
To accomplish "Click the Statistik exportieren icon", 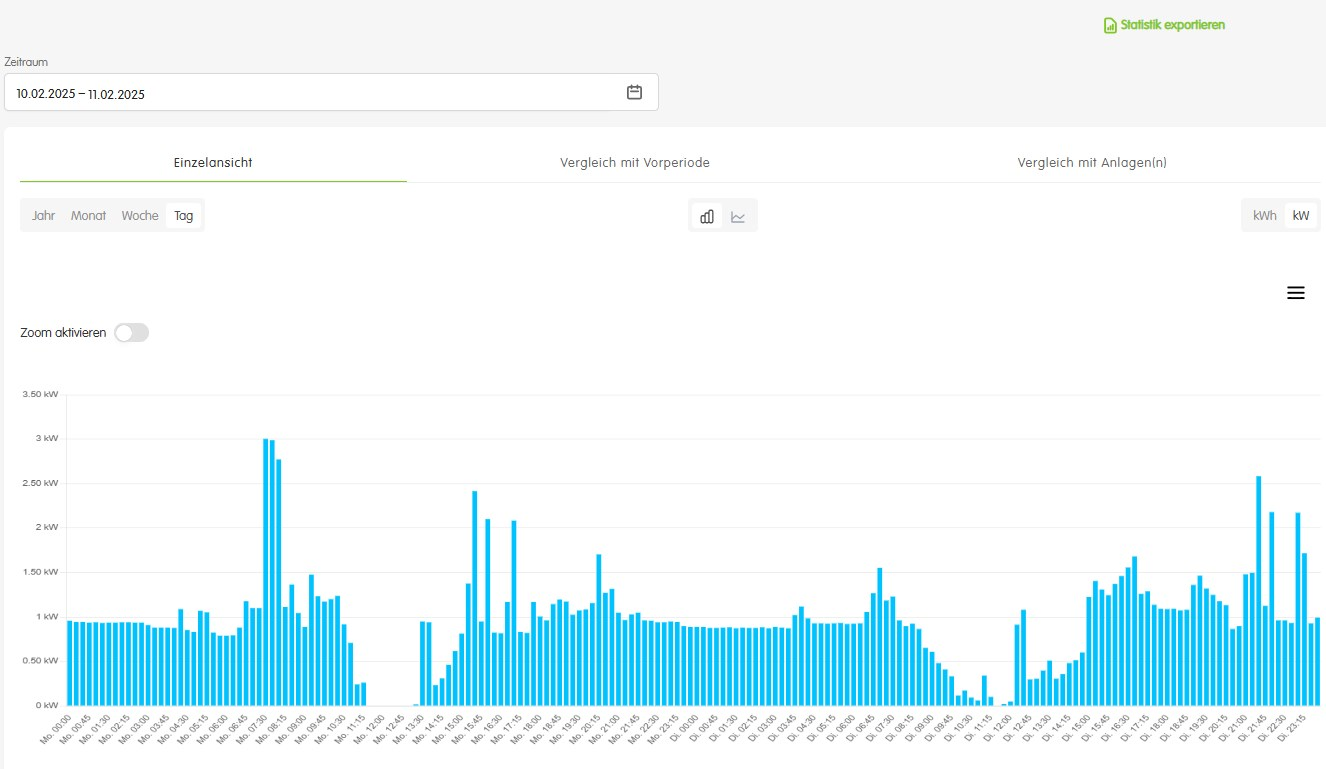I will coord(1109,25).
